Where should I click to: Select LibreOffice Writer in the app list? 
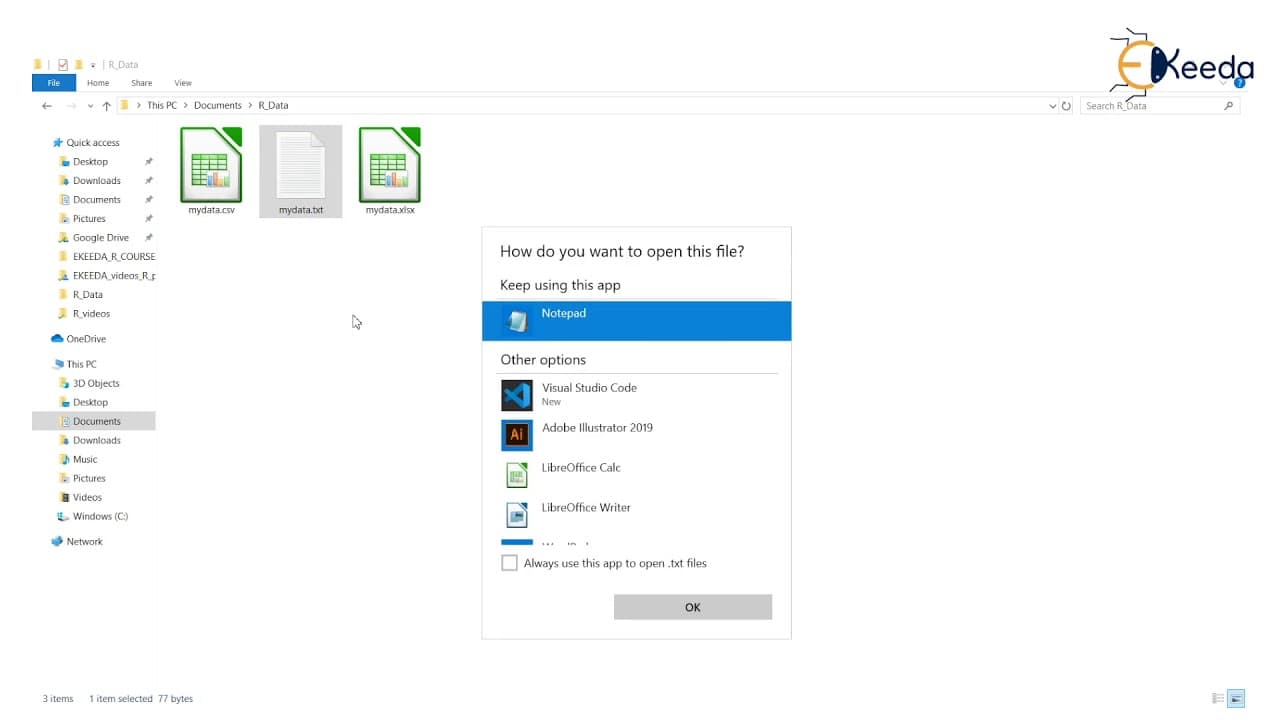(x=636, y=515)
